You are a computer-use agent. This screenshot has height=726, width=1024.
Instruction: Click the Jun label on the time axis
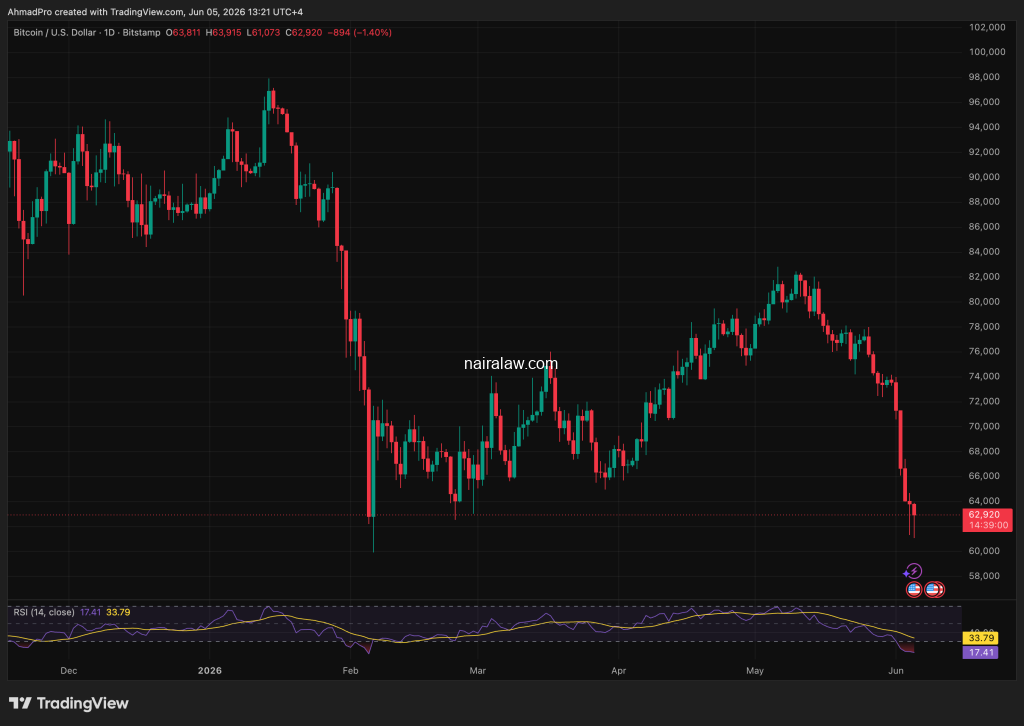(x=896, y=671)
